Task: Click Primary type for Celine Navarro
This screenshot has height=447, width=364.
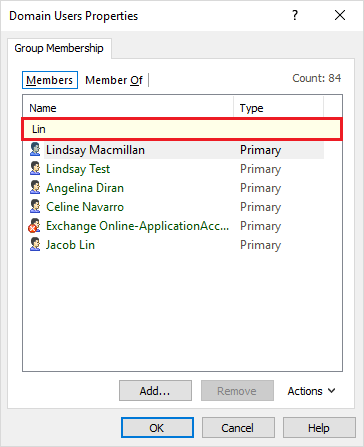Action: point(261,207)
